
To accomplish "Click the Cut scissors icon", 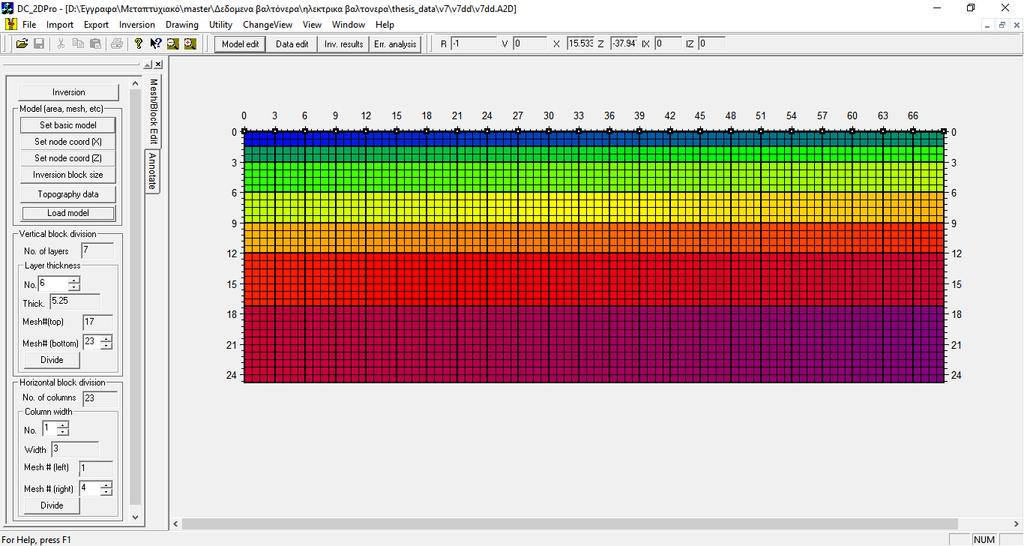I will click(x=61, y=44).
